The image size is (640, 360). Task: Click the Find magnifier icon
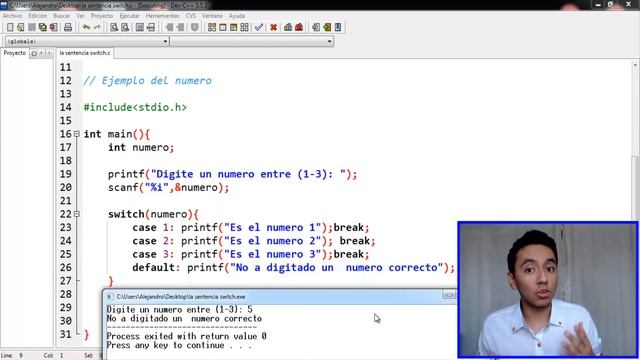tap(114, 27)
